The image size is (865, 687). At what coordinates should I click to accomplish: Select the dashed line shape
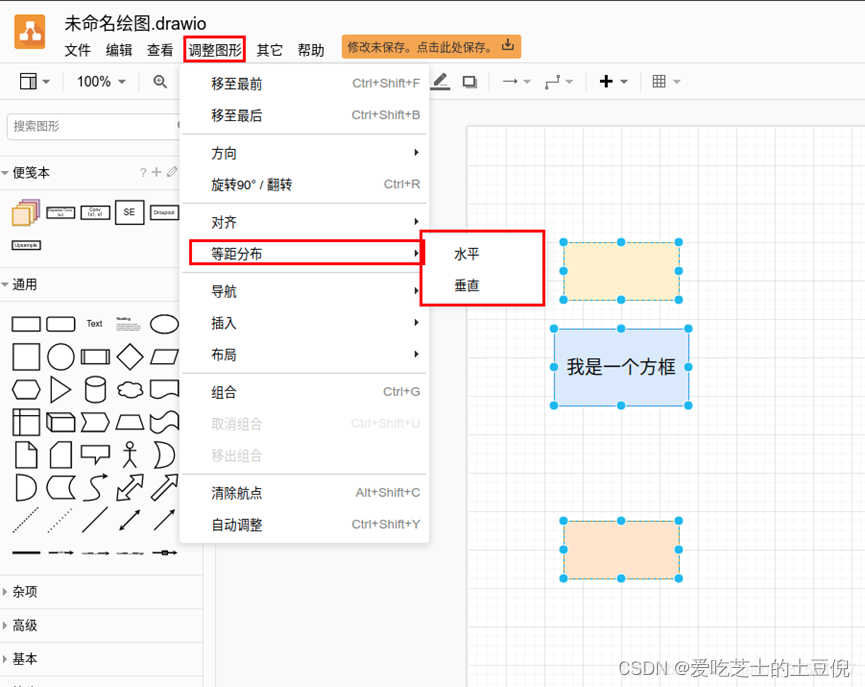click(26, 520)
